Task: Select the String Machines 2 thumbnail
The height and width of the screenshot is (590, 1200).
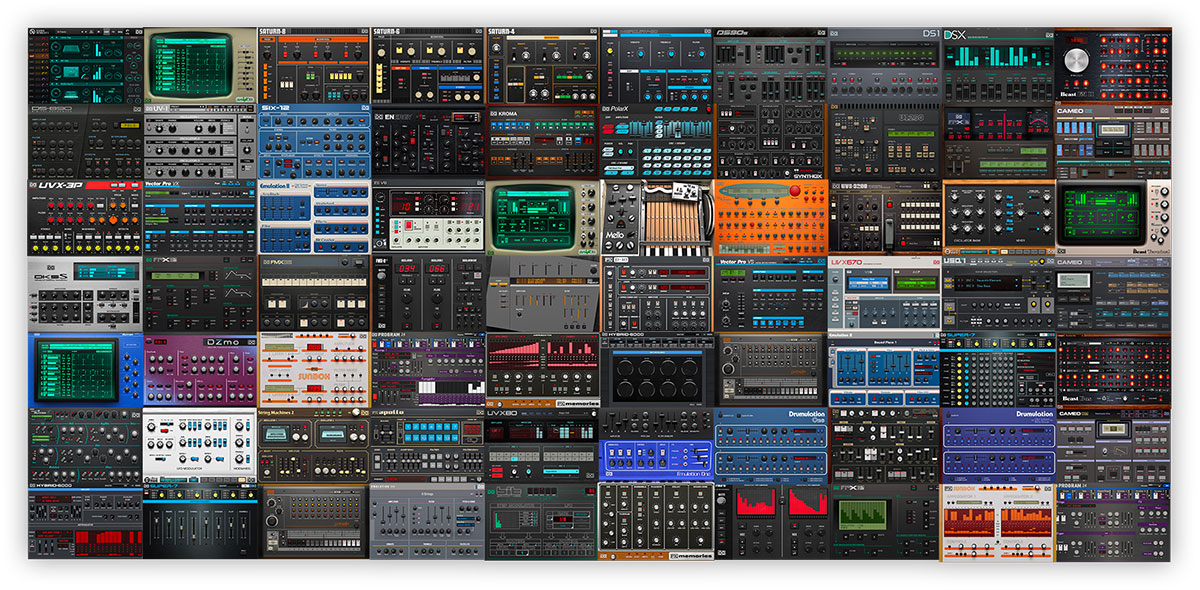Action: pos(314,446)
